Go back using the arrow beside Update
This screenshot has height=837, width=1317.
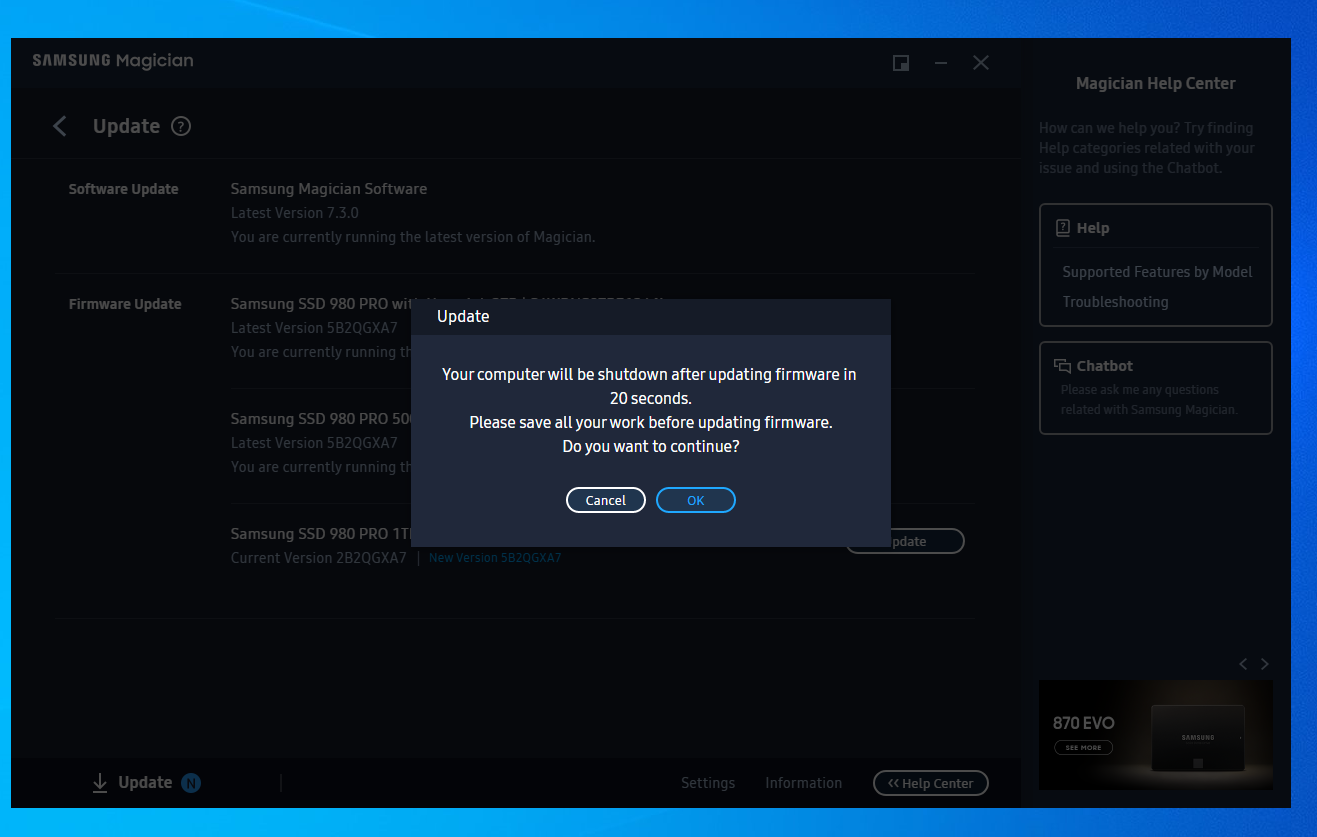60,126
